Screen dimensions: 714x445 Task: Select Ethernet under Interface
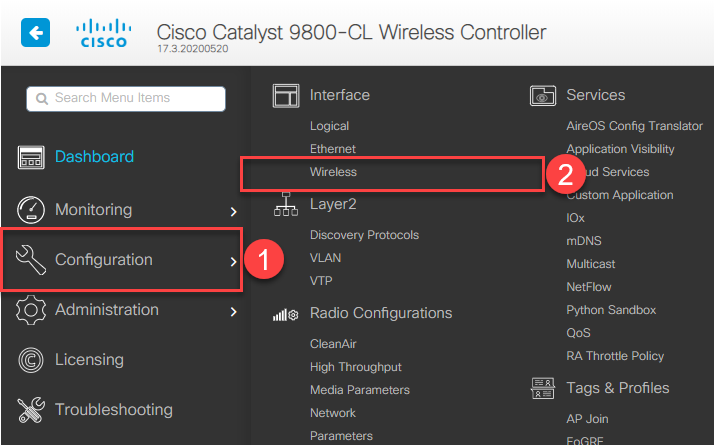[x=333, y=149]
